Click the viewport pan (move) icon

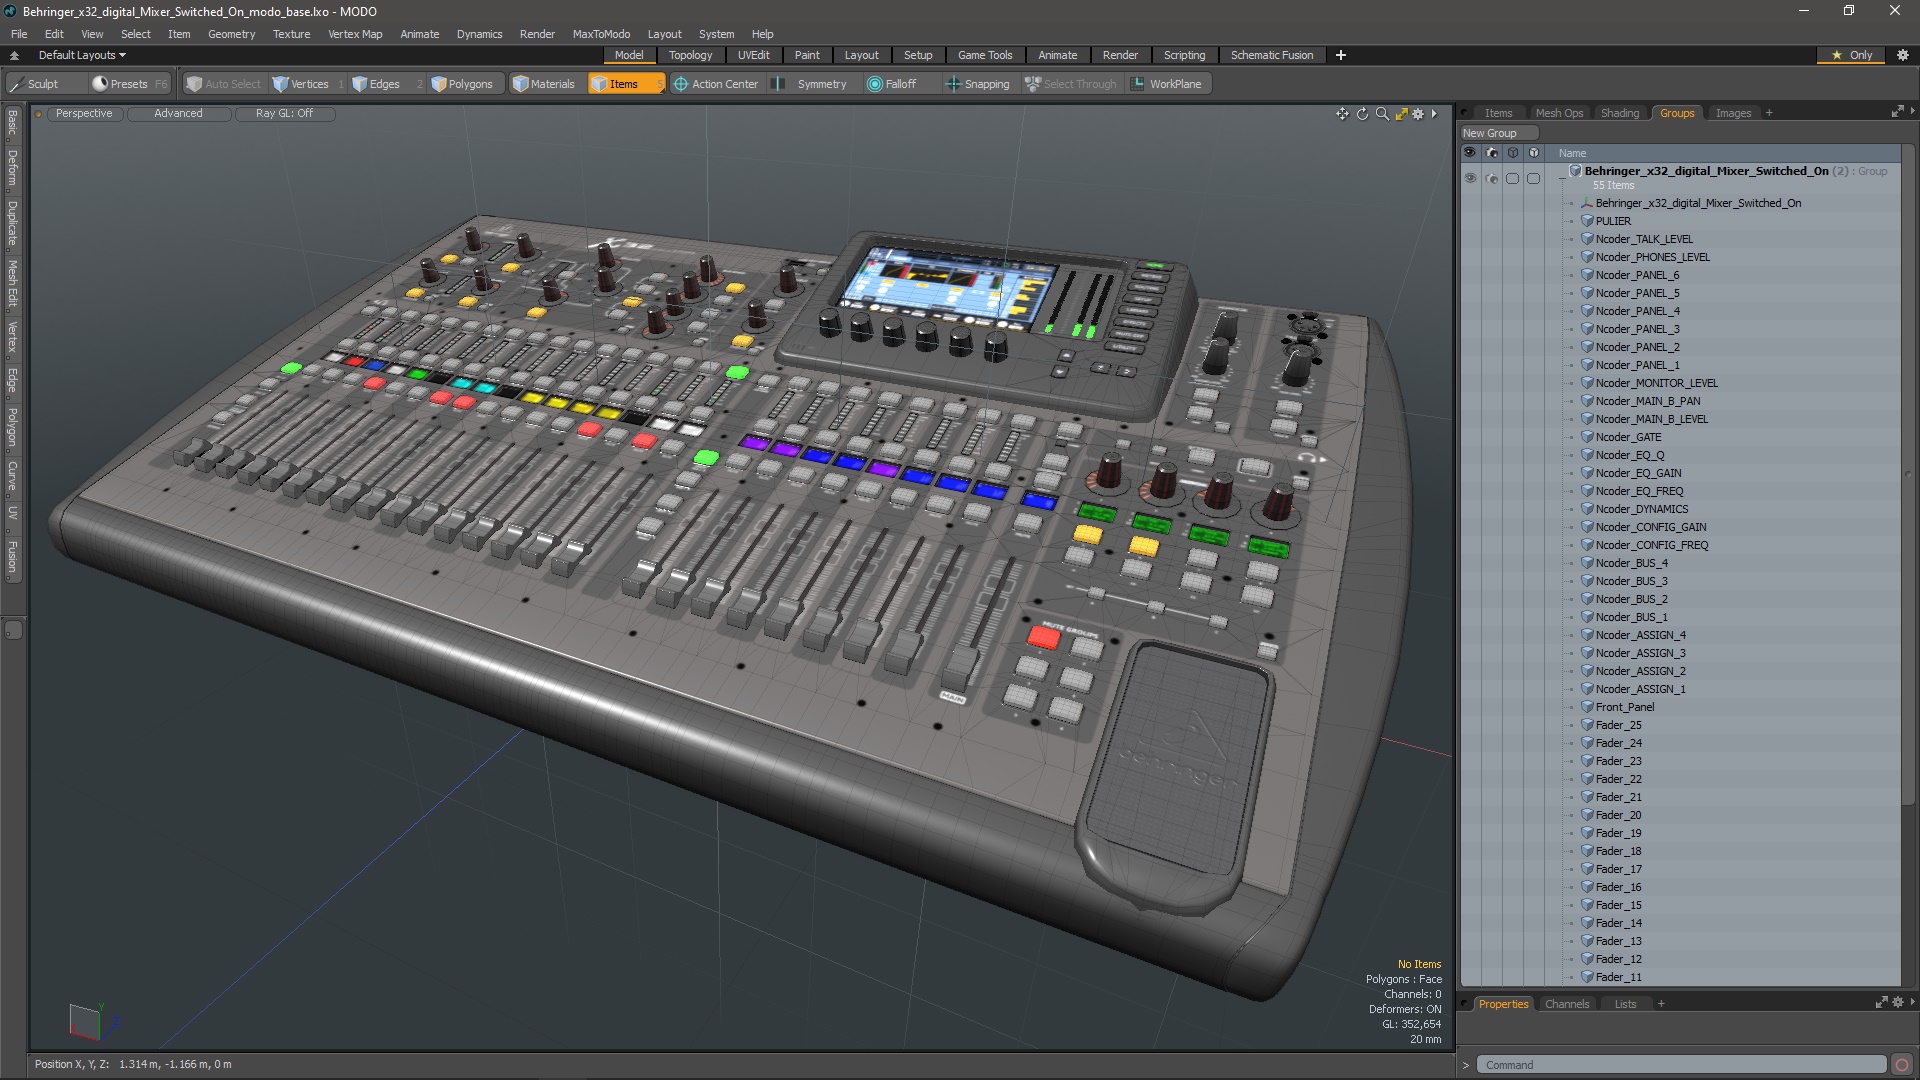coord(1342,114)
